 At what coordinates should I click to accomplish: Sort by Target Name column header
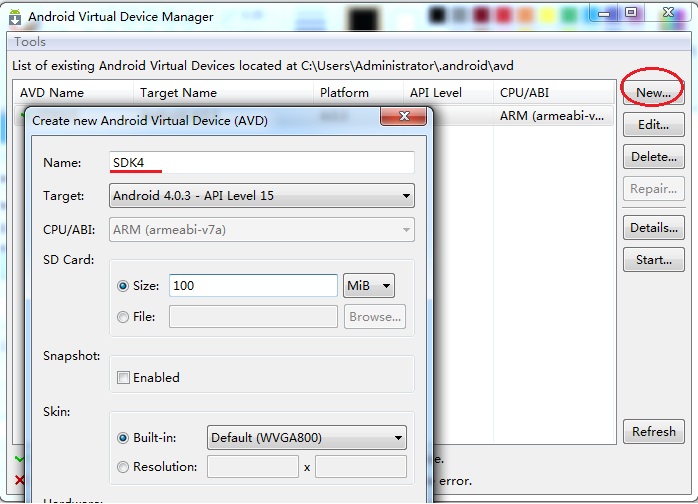pos(223,93)
